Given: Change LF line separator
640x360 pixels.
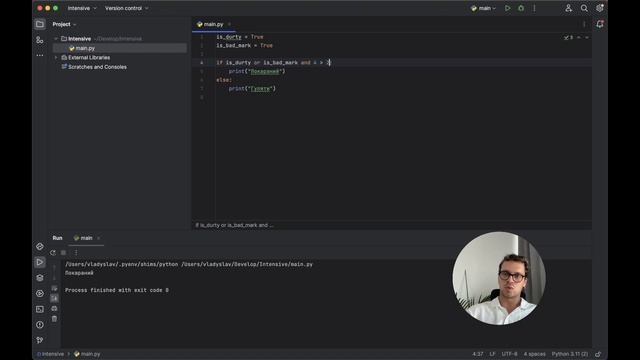Looking at the screenshot, I should pos(492,354).
